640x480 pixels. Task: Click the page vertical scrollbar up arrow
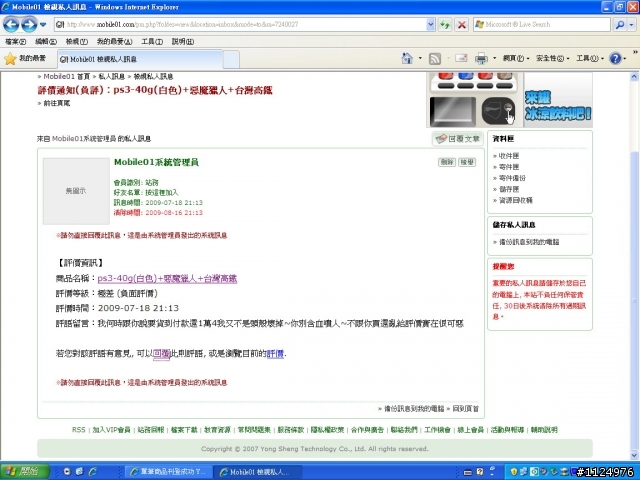(x=634, y=76)
